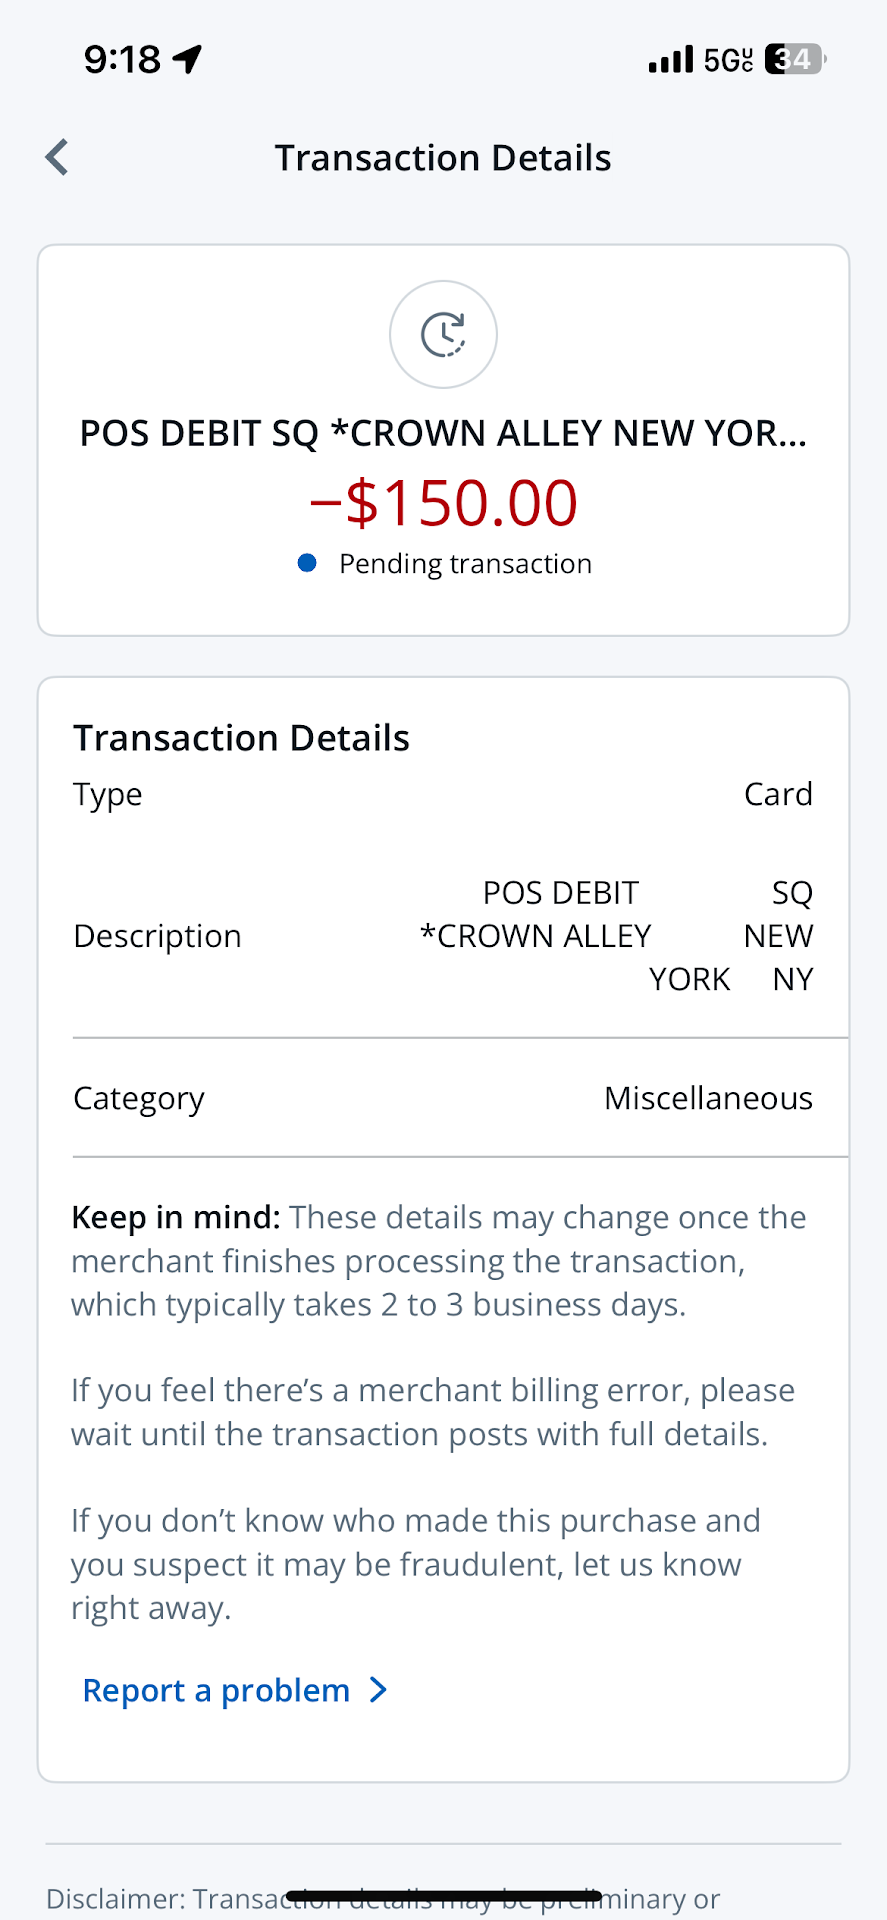Screen dimensions: 887x1920
Task: Tap the fraudulent purchase warning paragraph
Action: coord(415,1564)
